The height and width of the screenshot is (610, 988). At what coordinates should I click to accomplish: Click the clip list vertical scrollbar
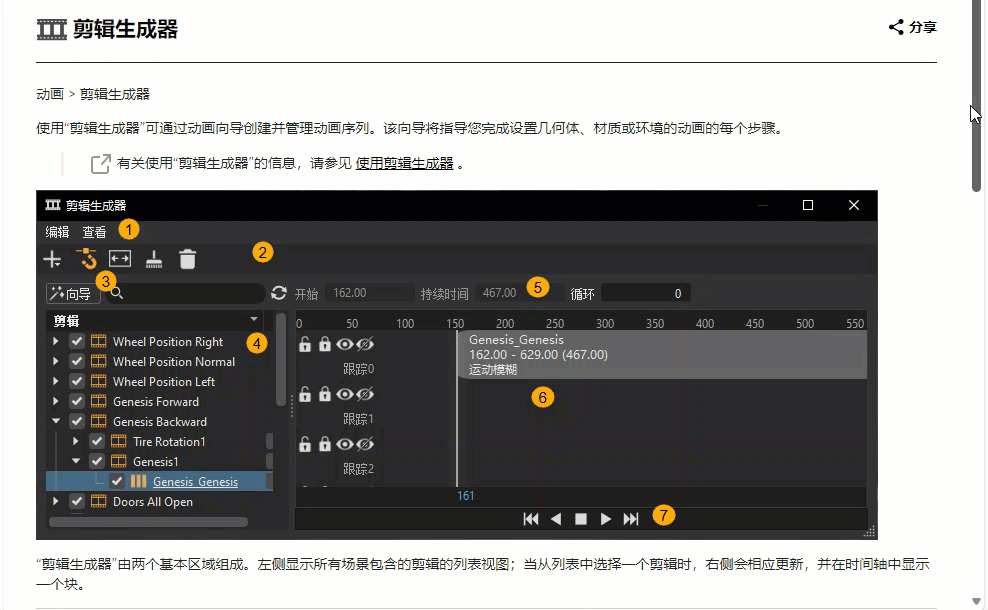click(x=281, y=359)
